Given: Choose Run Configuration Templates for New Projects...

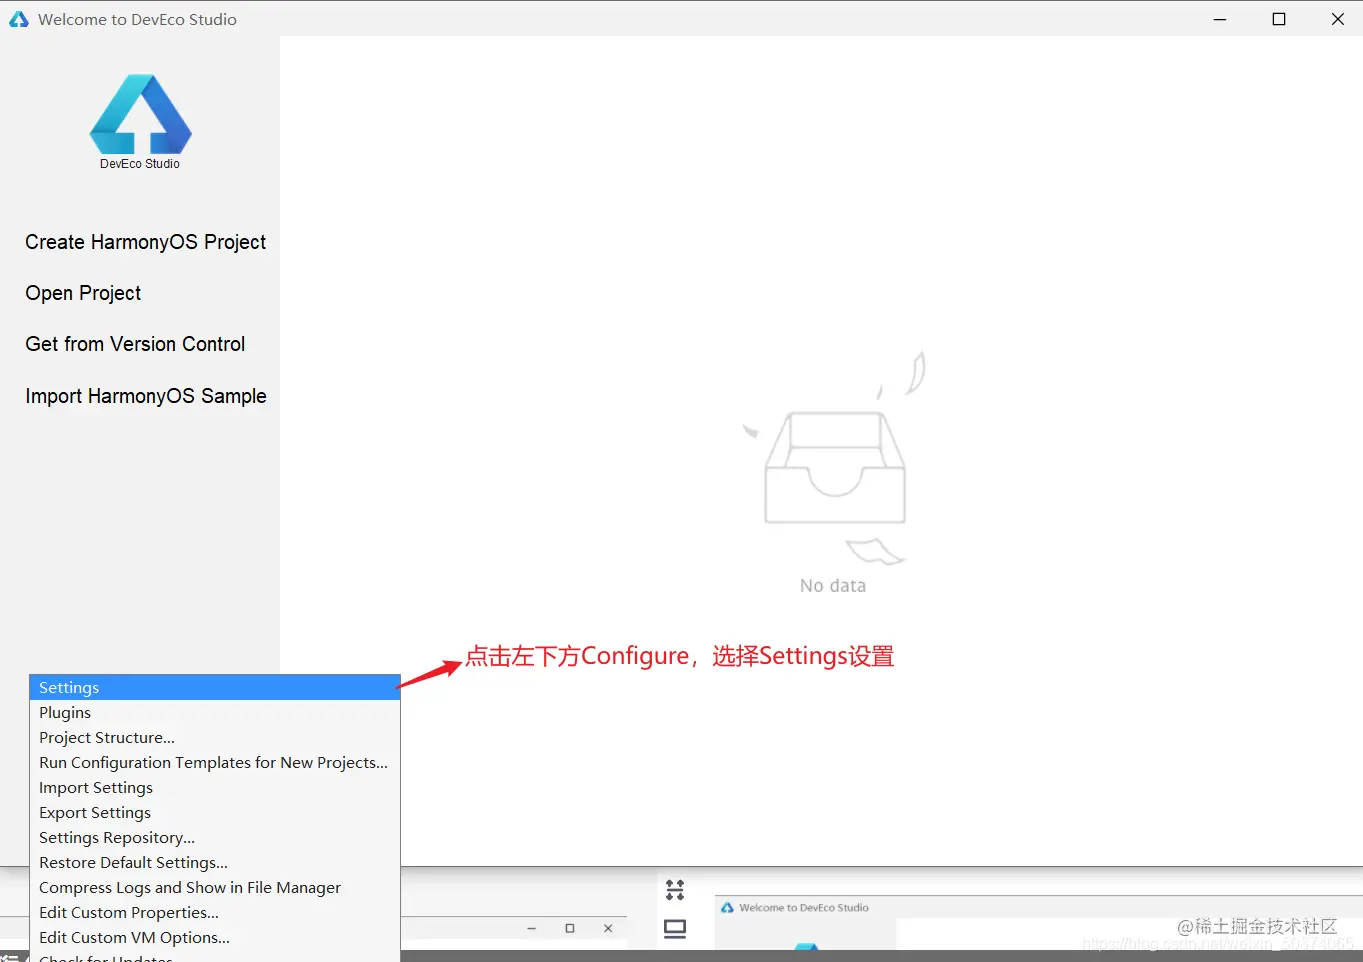Looking at the screenshot, I should pos(215,763).
